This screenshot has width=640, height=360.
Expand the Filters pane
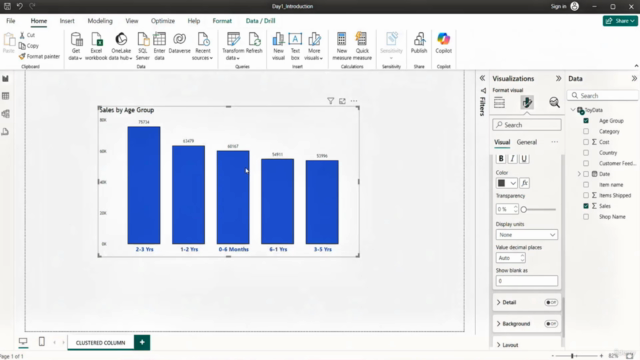click(482, 78)
